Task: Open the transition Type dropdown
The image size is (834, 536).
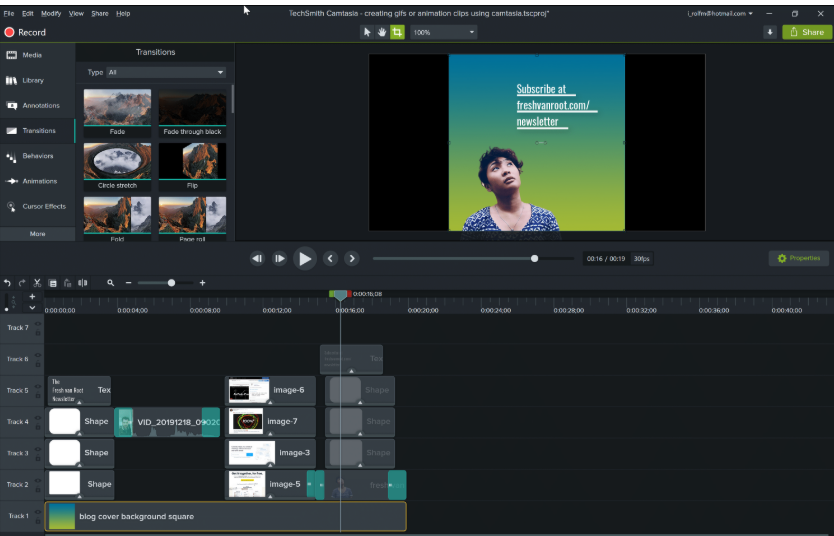Action: point(166,72)
